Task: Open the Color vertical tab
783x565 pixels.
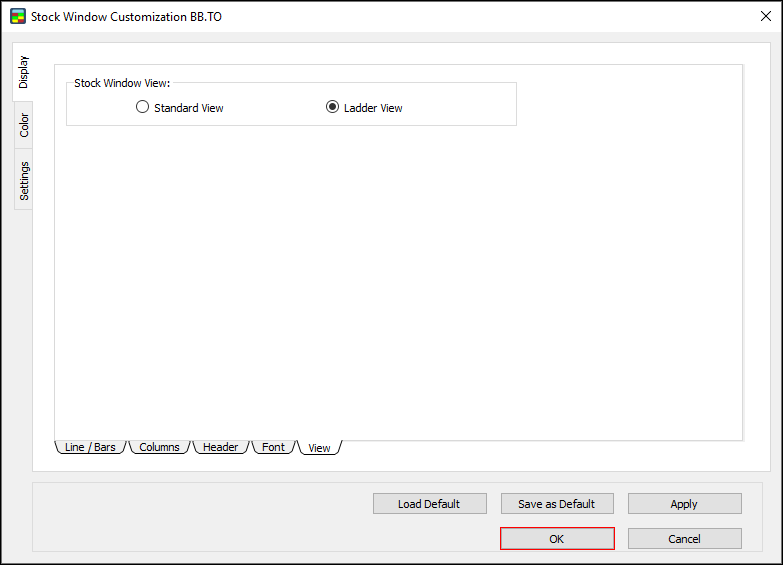Action: tap(24, 125)
